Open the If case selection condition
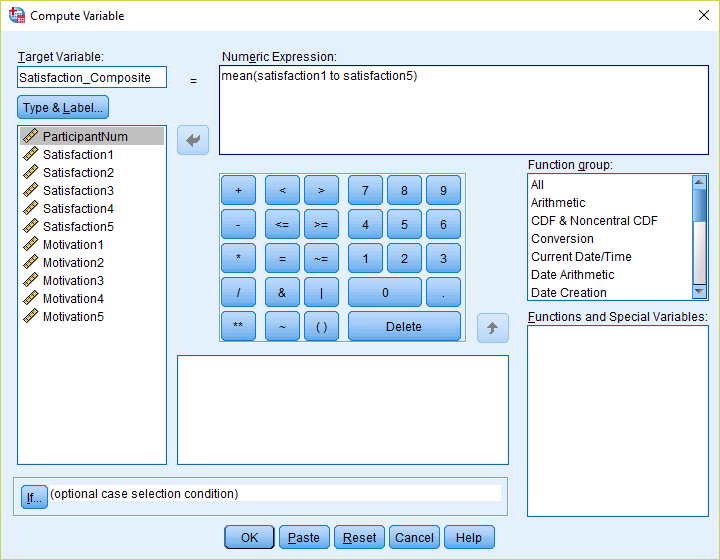720x560 pixels. (34, 496)
